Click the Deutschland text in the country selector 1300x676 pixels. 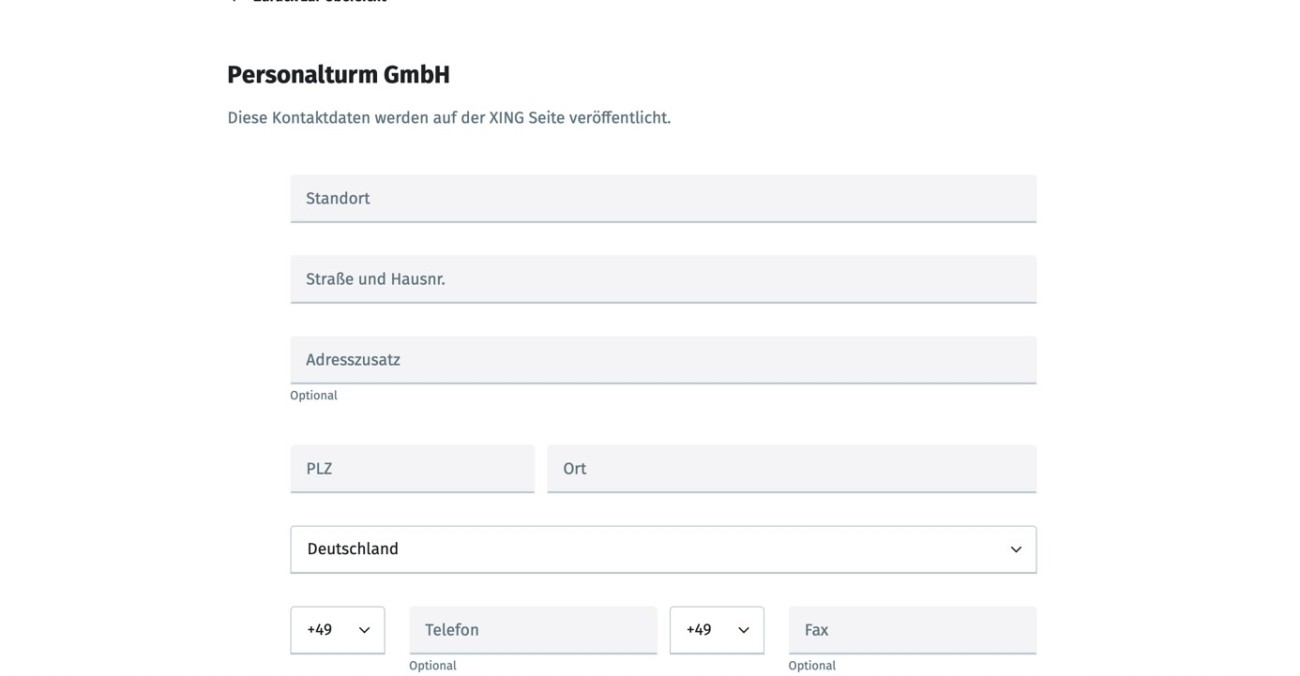coord(352,550)
